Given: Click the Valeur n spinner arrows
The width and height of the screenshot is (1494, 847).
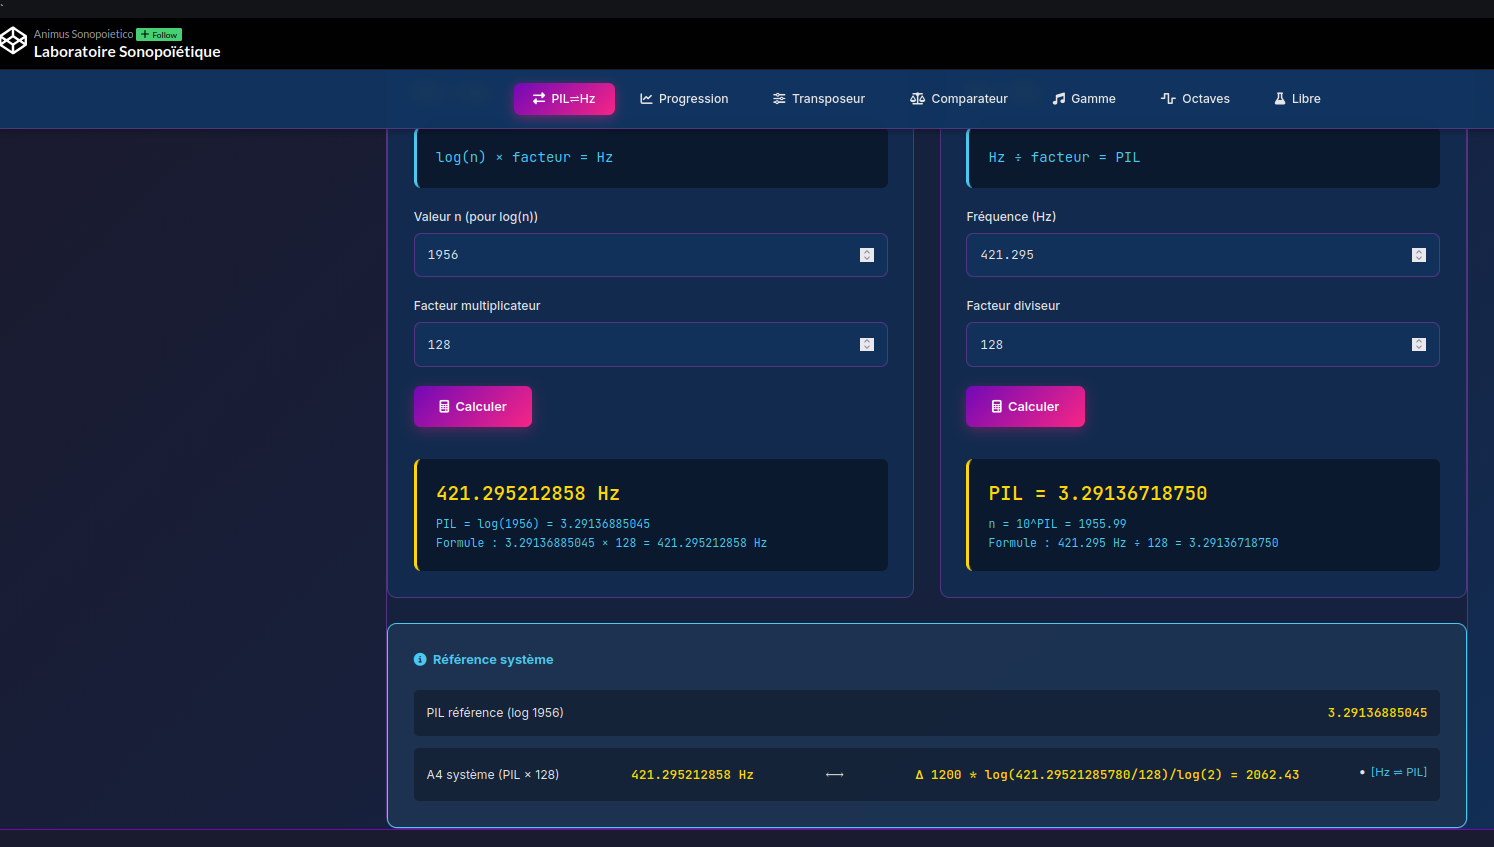Looking at the screenshot, I should 867,255.
